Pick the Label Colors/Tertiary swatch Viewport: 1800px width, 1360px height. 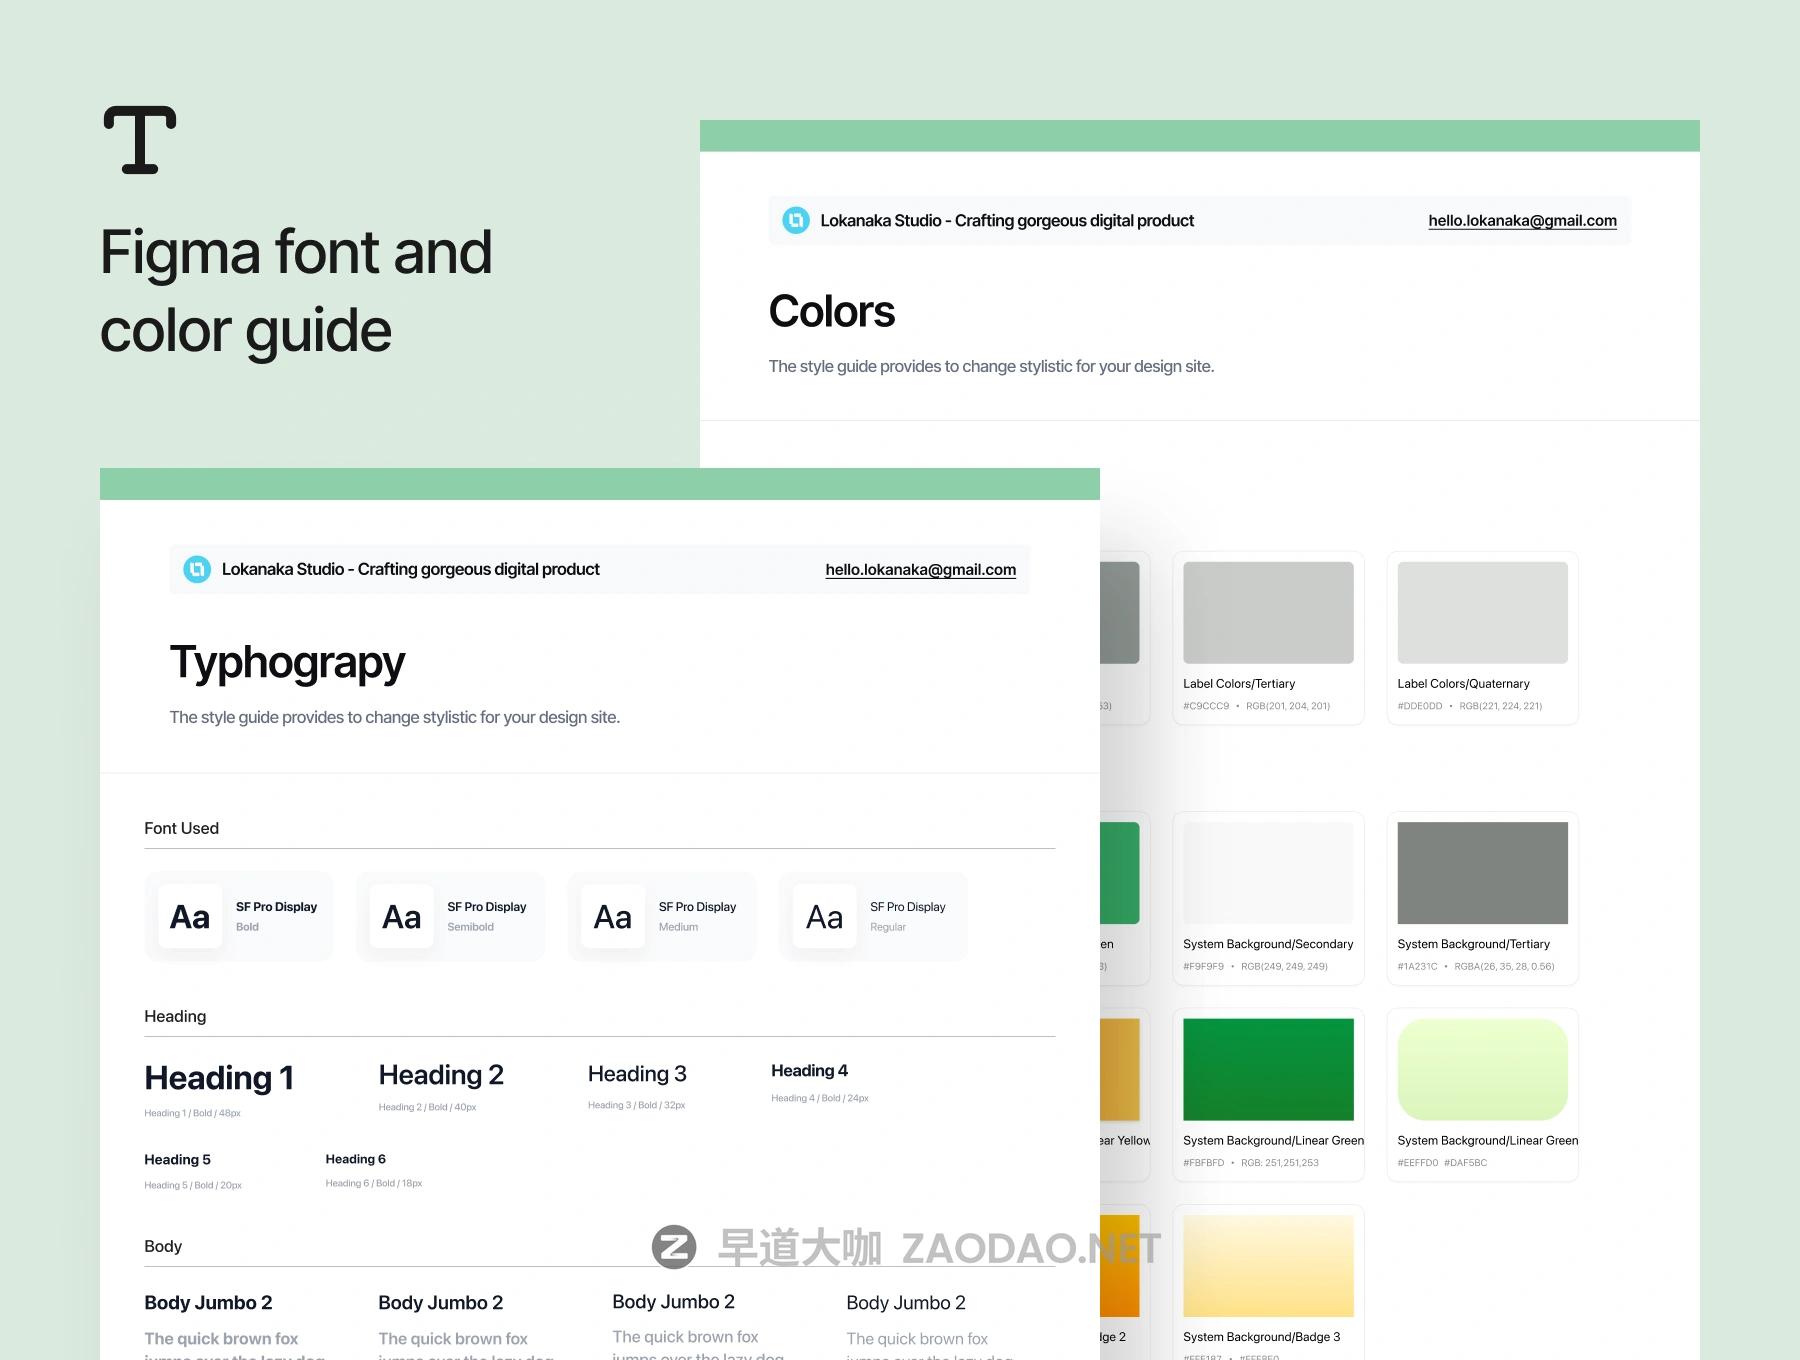click(x=1268, y=612)
